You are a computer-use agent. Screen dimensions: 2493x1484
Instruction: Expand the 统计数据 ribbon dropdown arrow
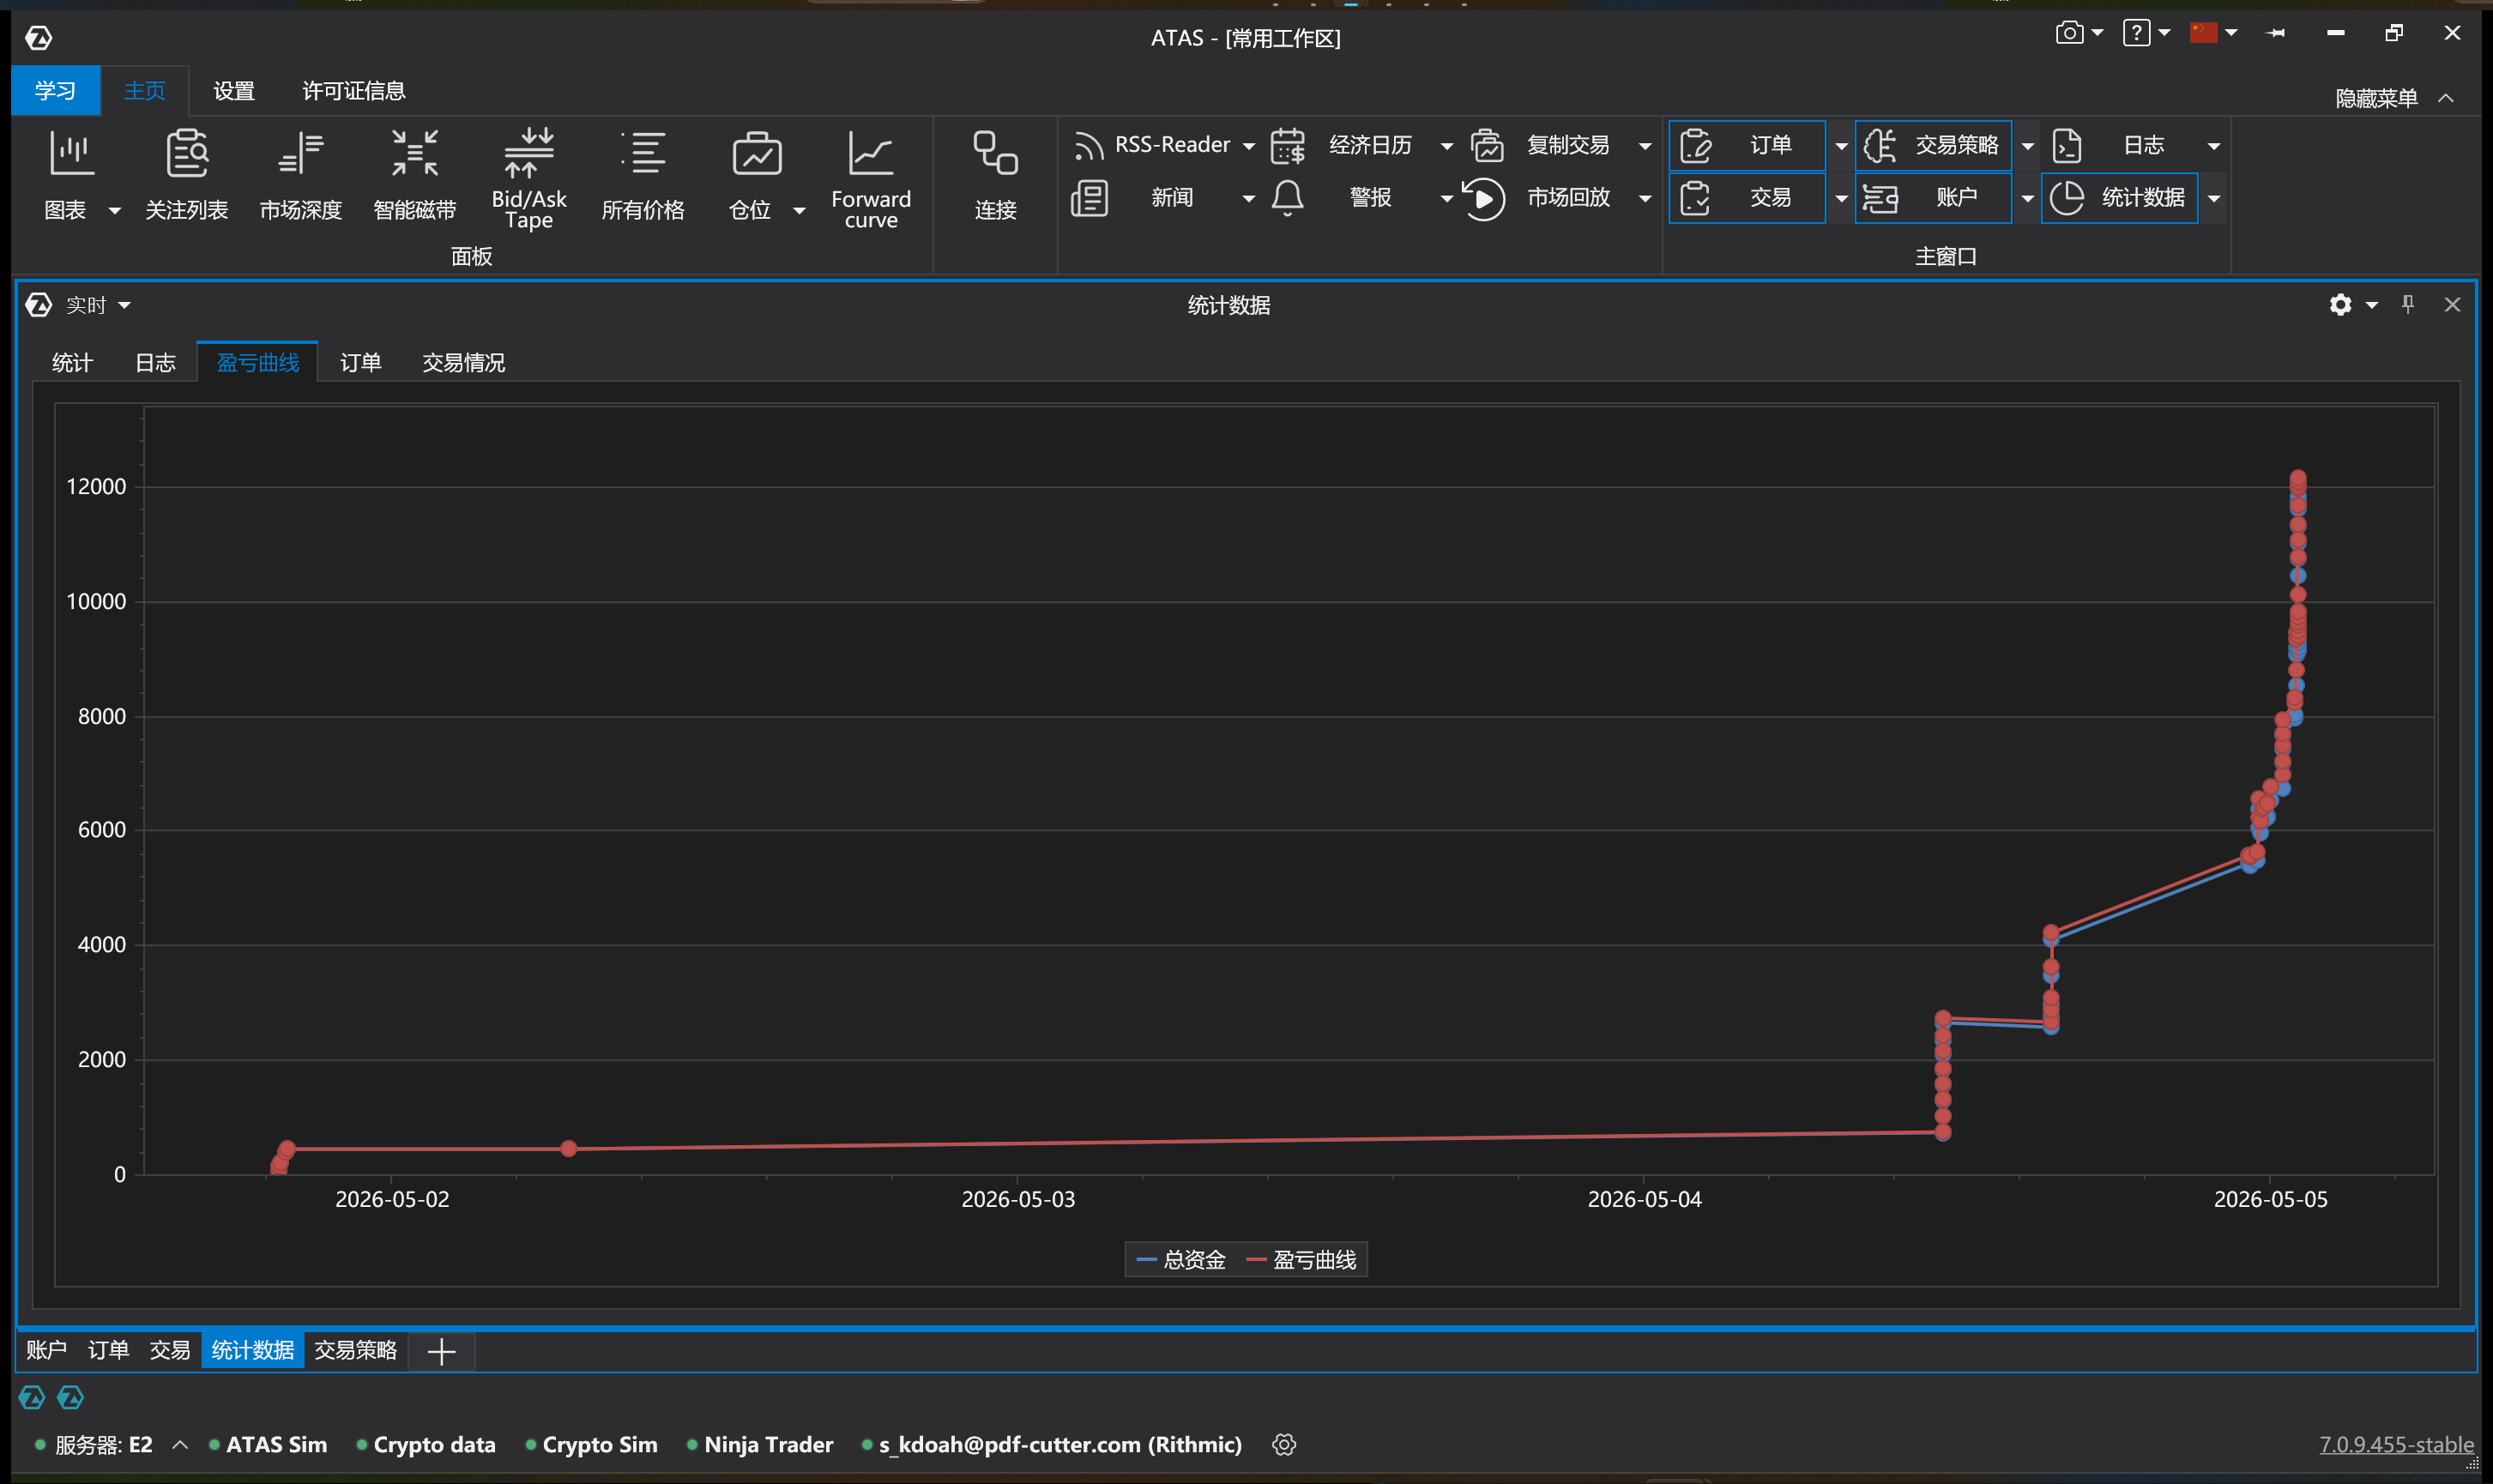click(2214, 199)
